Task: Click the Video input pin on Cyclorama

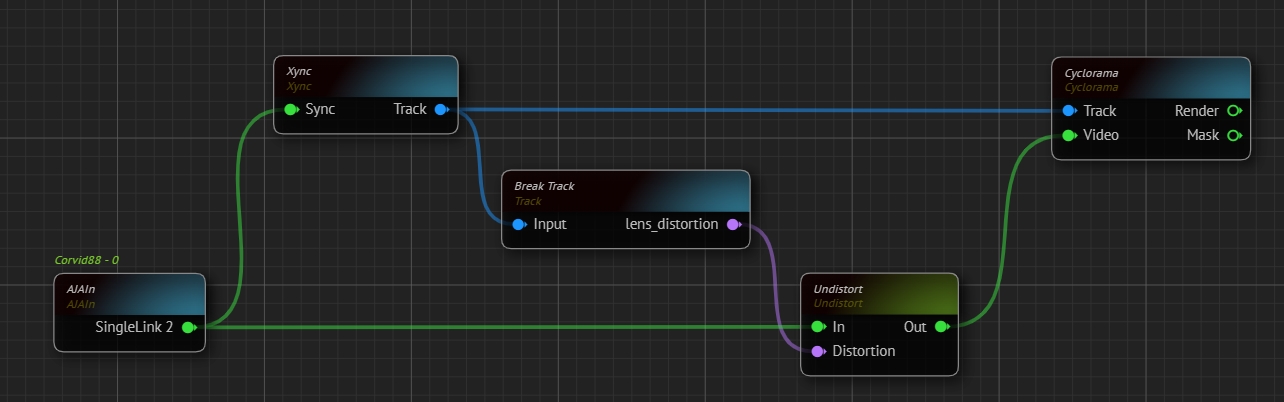Action: pos(1069,135)
